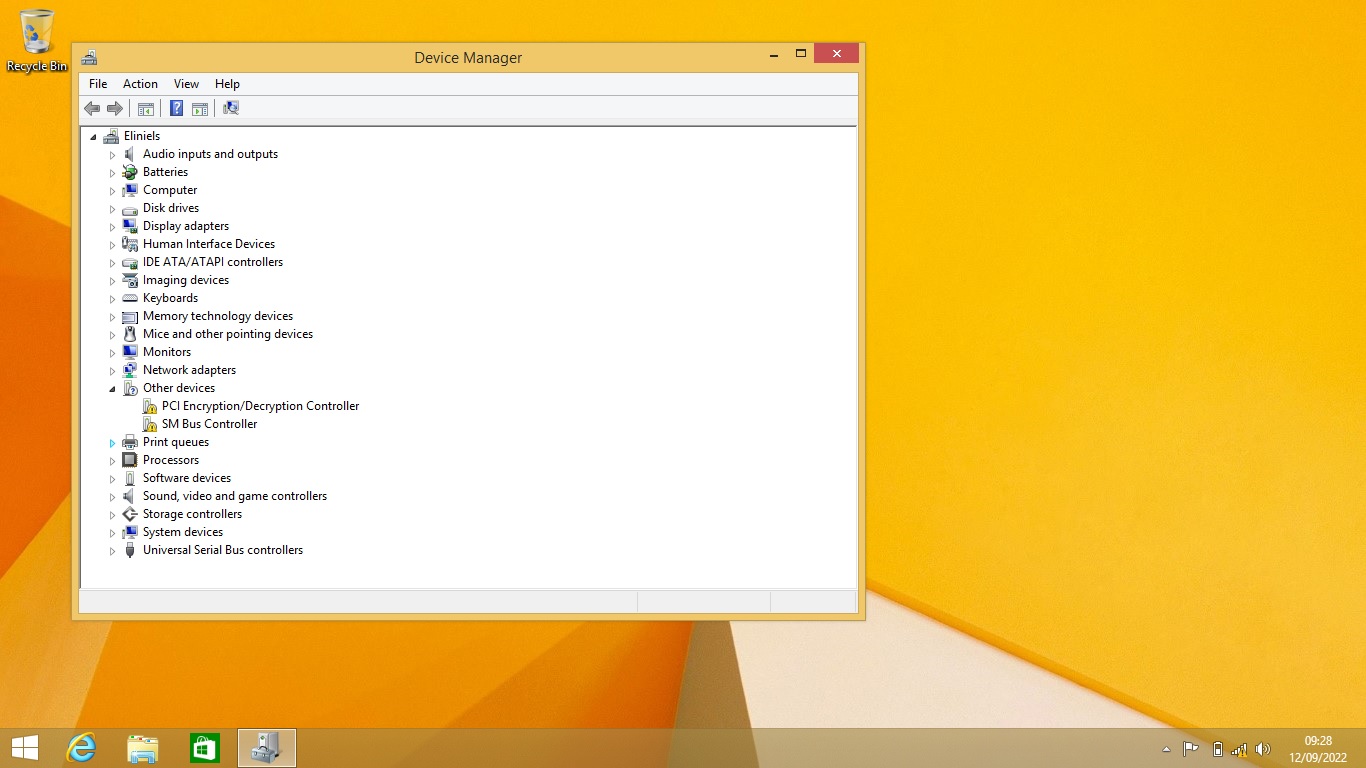Screen dimensions: 1366x768
Task: Expand Human Interface Devices
Action: click(x=112, y=245)
